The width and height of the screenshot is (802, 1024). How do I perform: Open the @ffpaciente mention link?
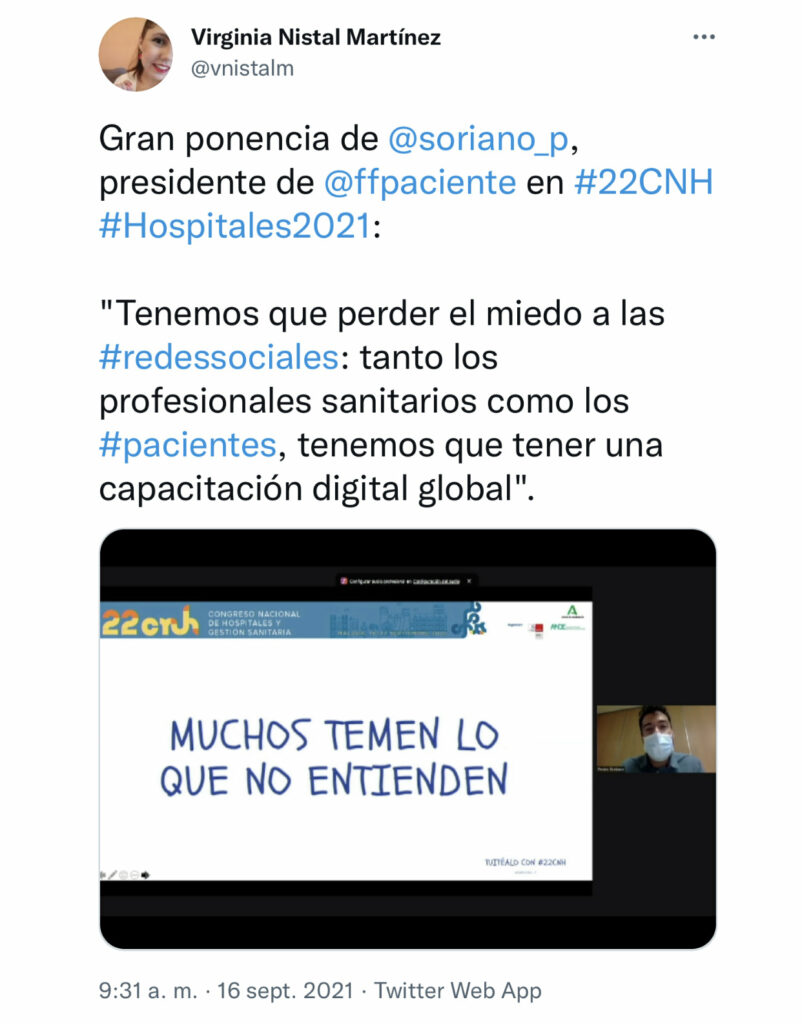pos(420,182)
